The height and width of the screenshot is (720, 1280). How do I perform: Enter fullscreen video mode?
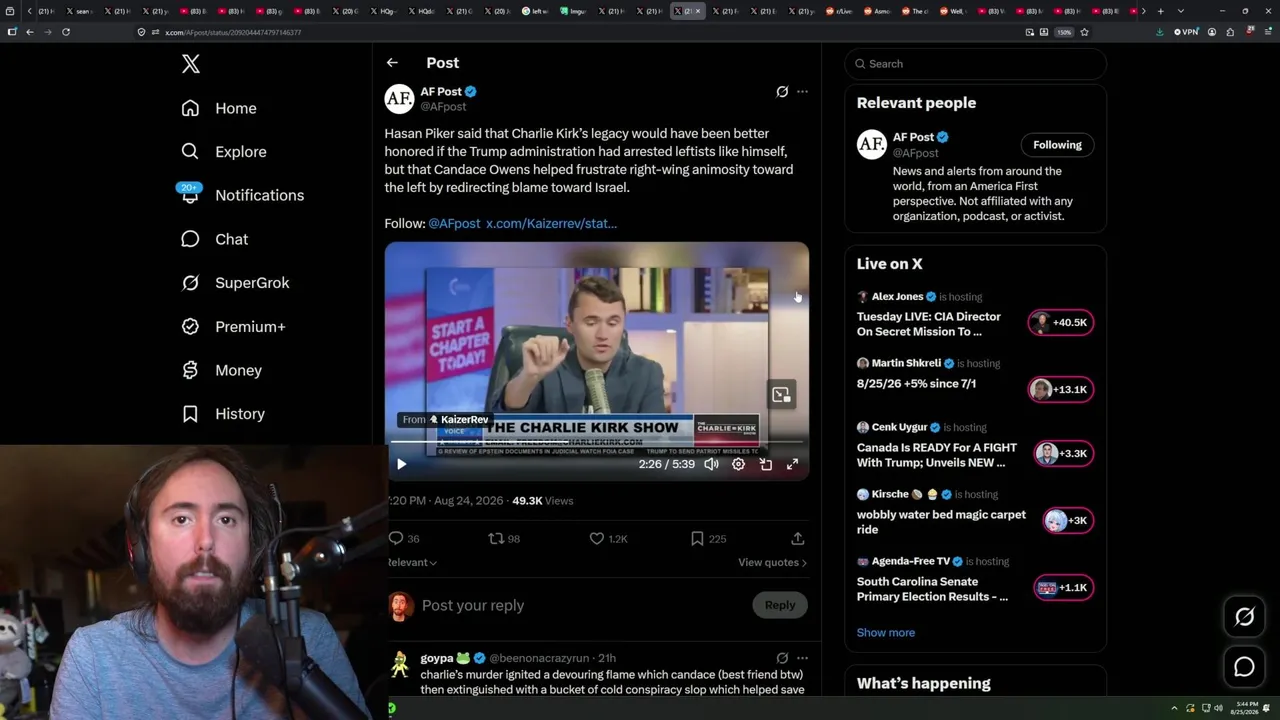pyautogui.click(x=793, y=464)
